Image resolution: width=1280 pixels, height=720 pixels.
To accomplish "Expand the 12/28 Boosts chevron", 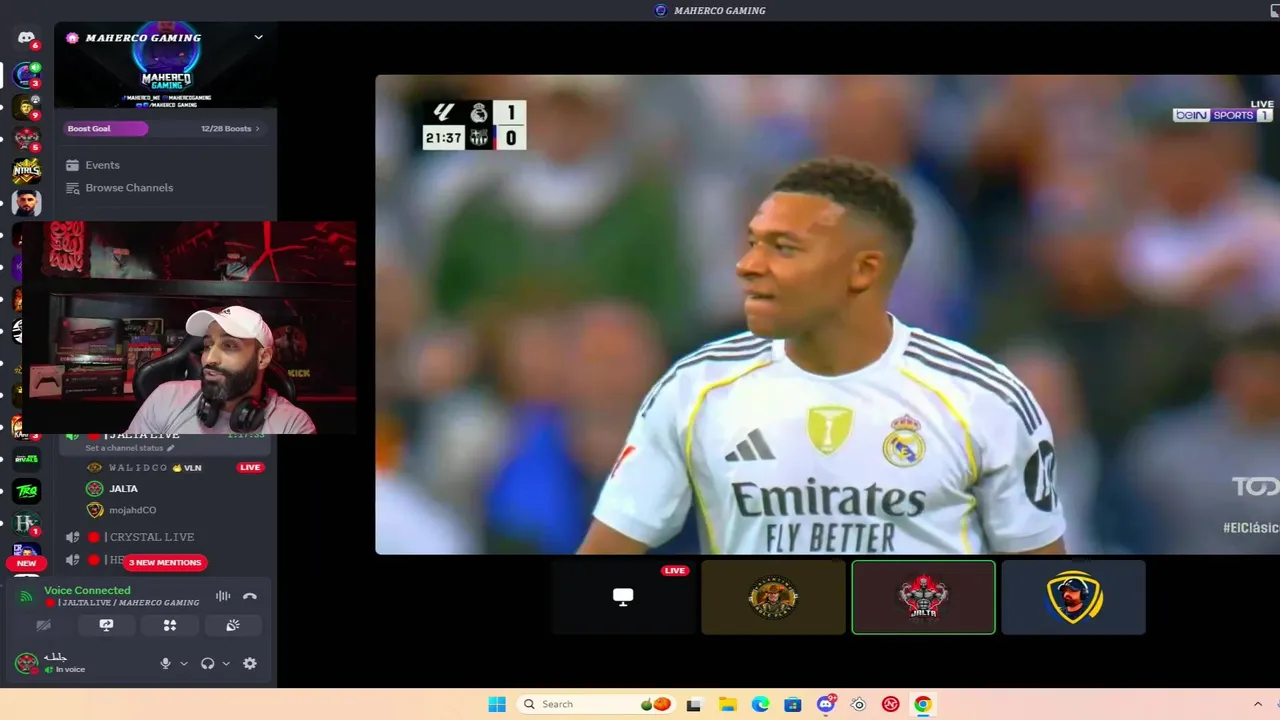I will click(x=257, y=129).
